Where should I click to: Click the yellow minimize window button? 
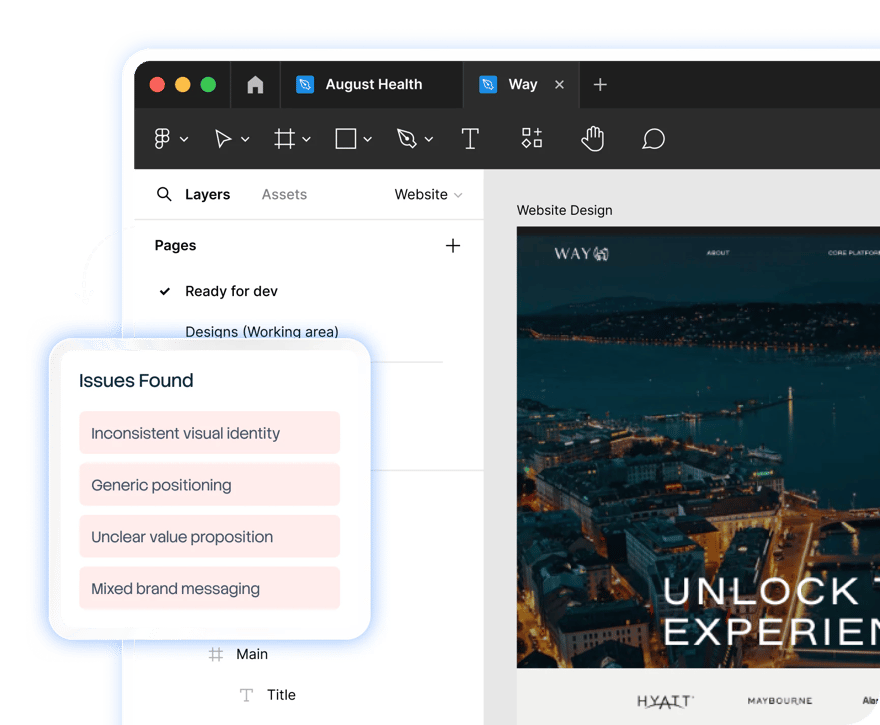tap(183, 85)
